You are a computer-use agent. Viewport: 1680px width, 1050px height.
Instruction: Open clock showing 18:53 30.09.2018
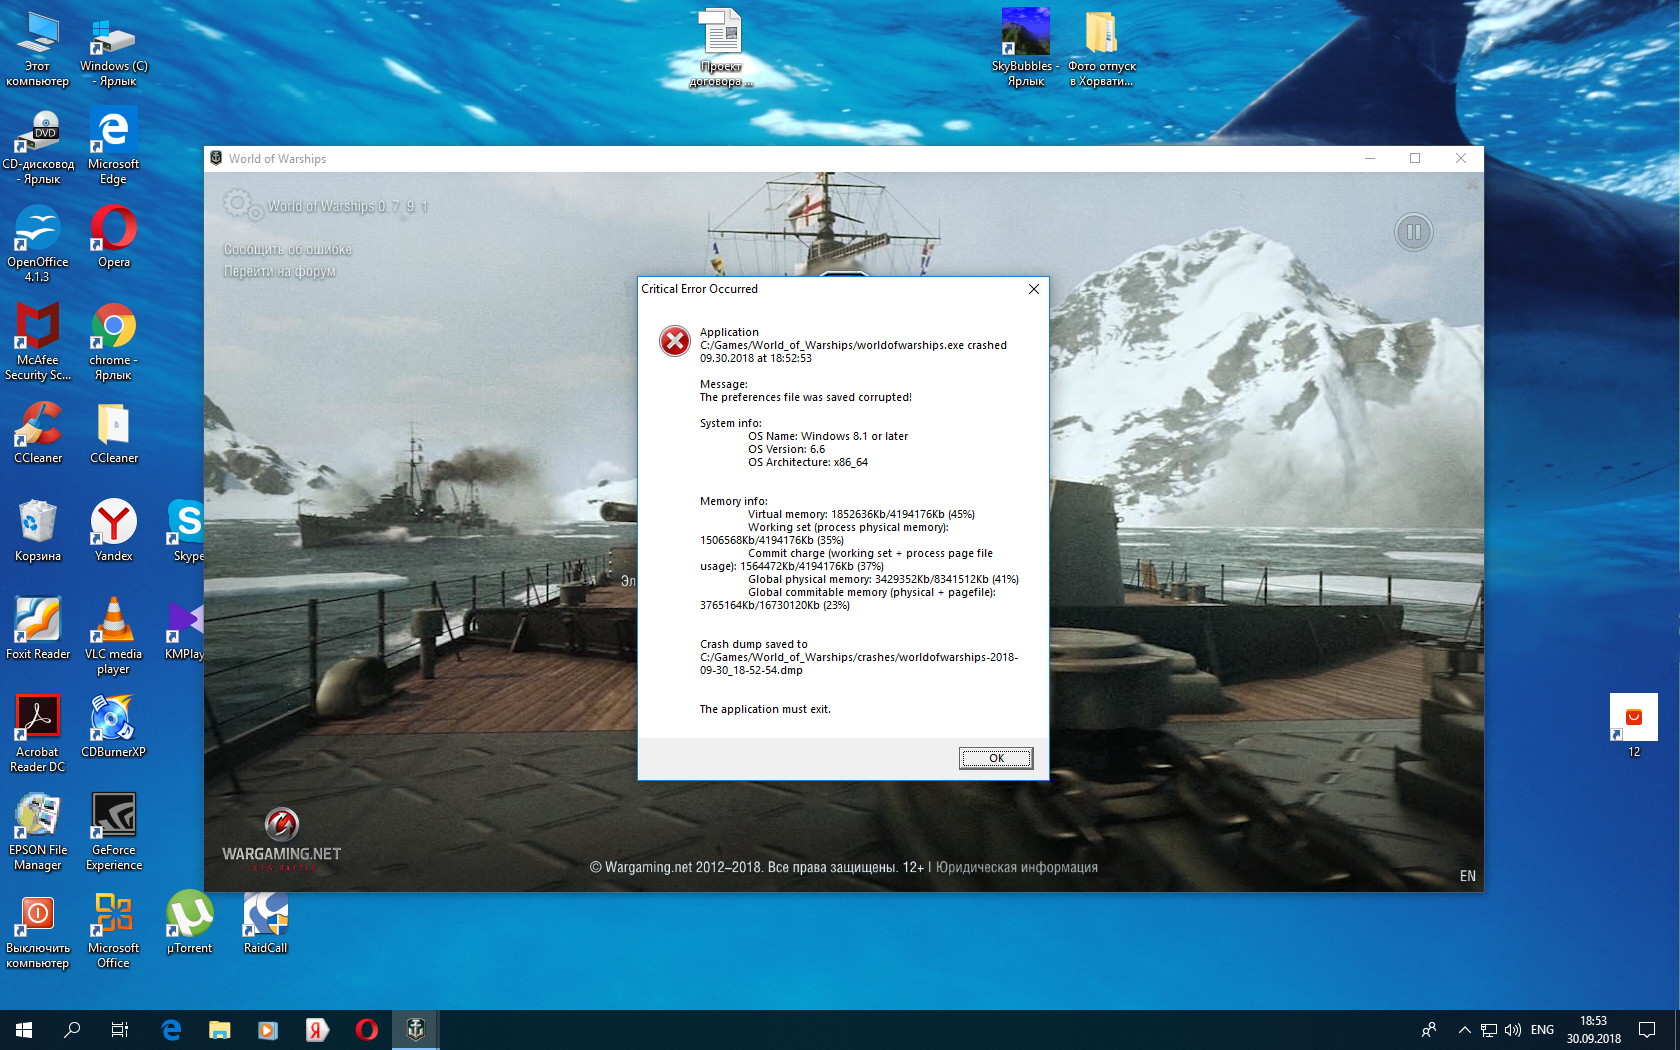click(1594, 1030)
